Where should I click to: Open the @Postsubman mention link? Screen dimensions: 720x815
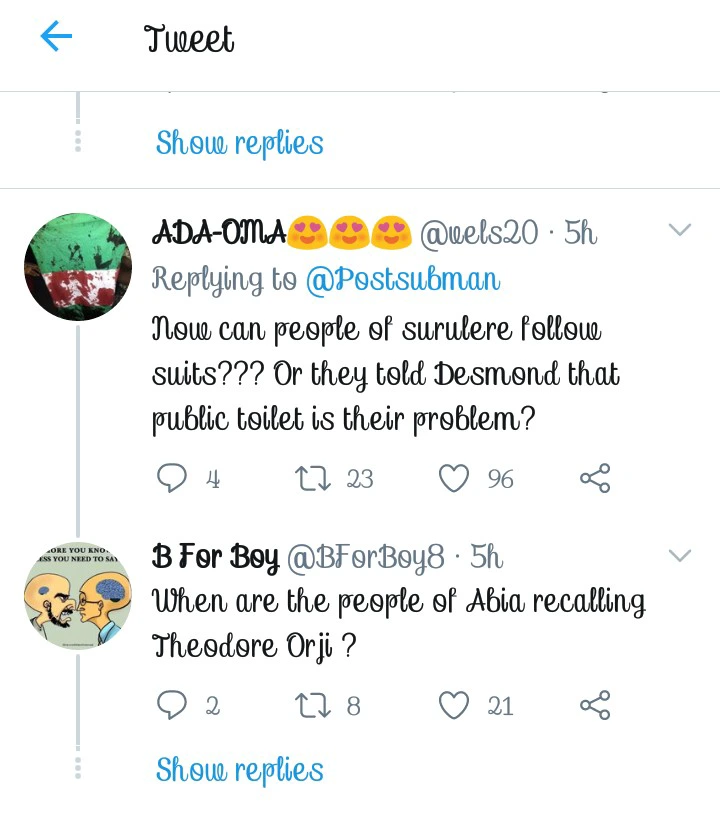coord(401,279)
